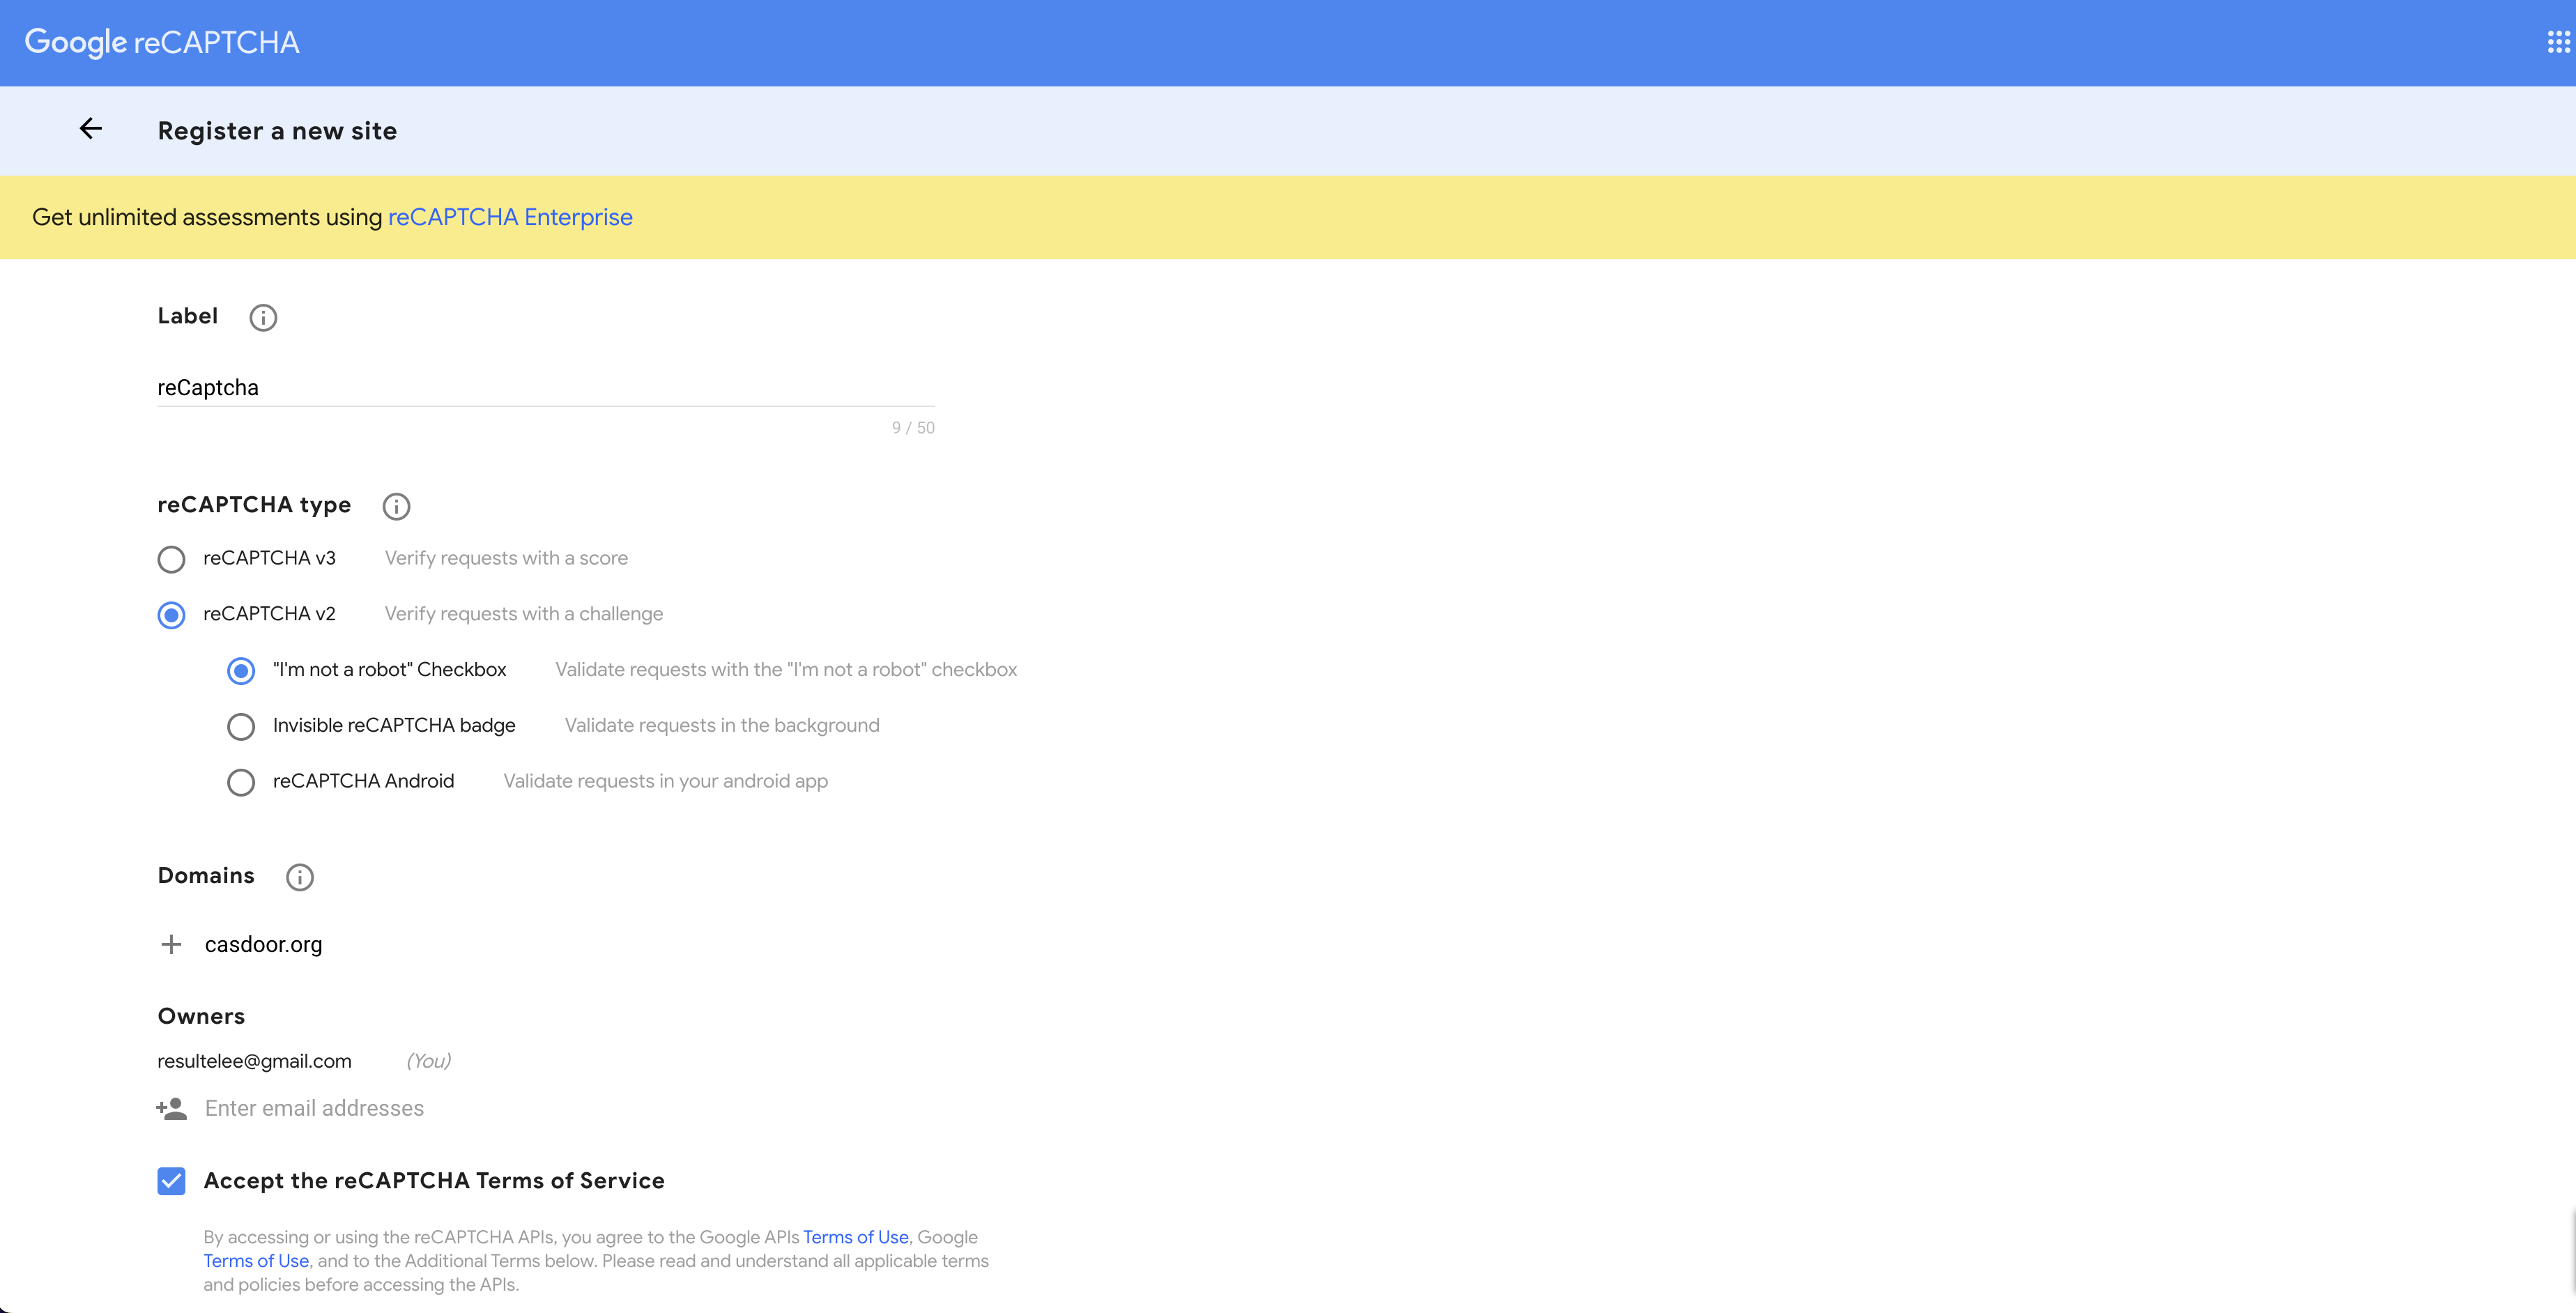Image resolution: width=2576 pixels, height=1313 pixels.
Task: Click the add owners person icon
Action: point(172,1107)
